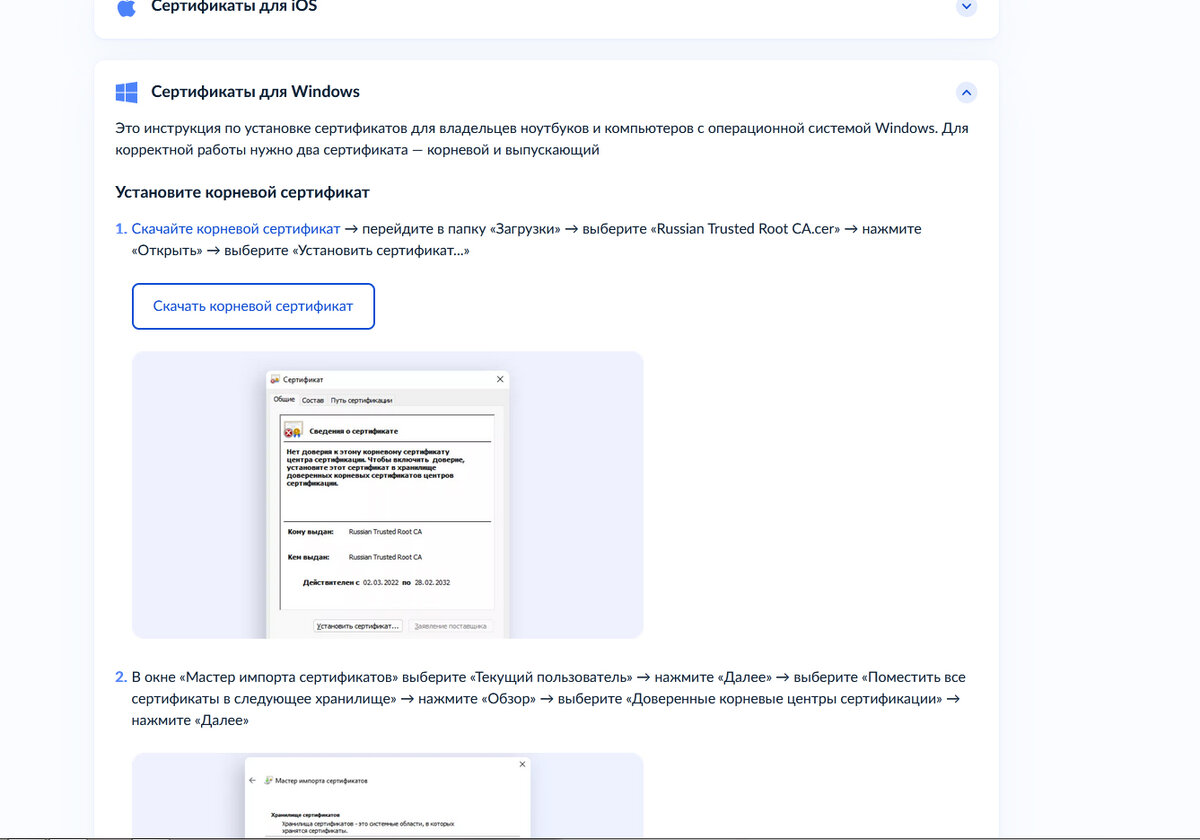Collapse the «Сертификаты для Windows» section
Image resolution: width=1200 pixels, height=840 pixels.
click(966, 92)
